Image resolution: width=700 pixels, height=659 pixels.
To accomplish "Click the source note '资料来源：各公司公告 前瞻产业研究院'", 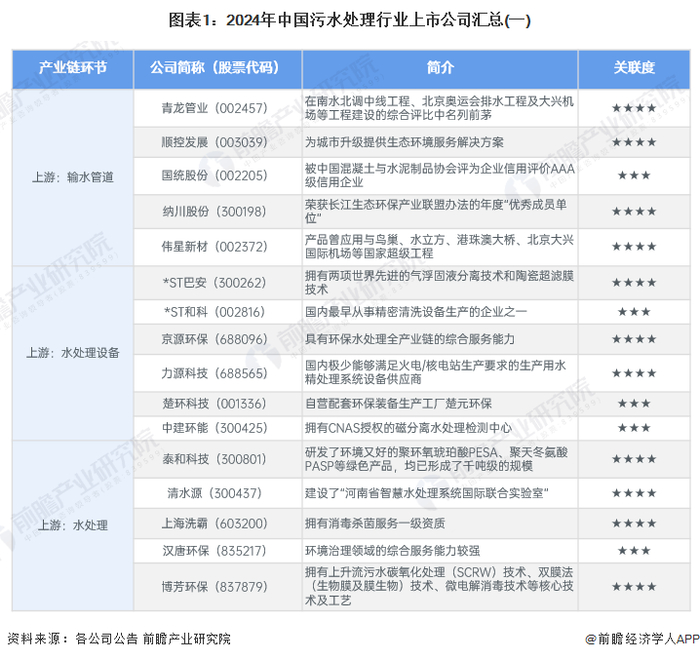I will pos(119,639).
